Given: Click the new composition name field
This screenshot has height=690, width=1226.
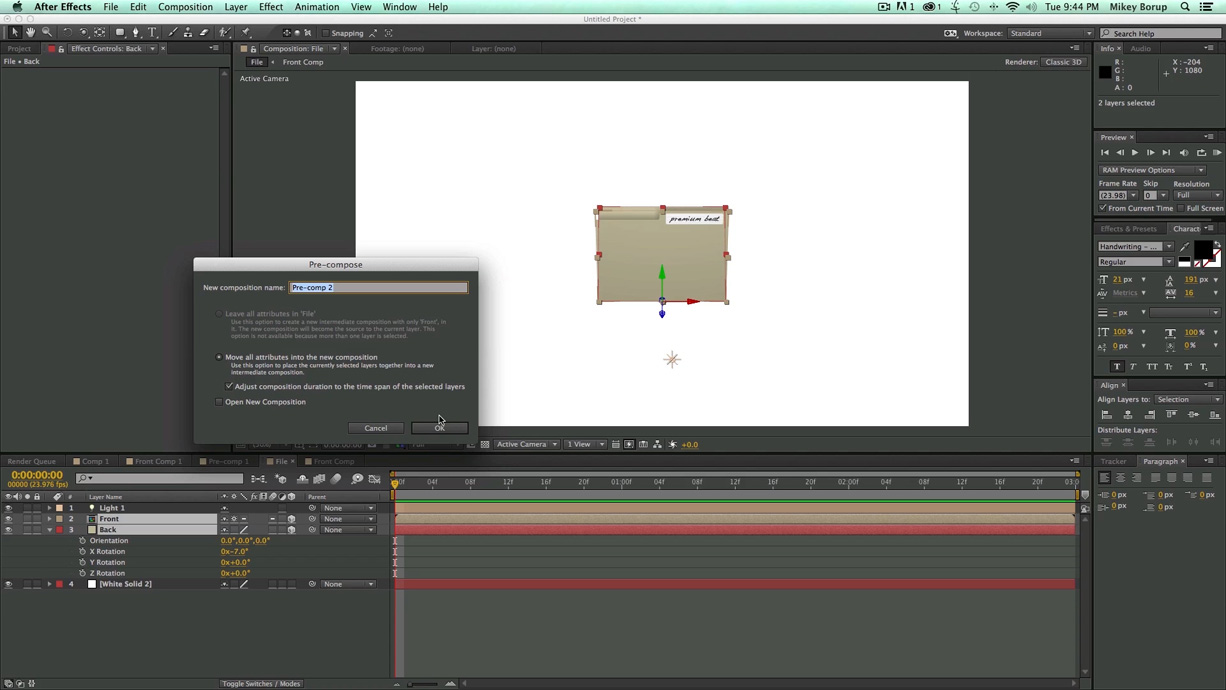Looking at the screenshot, I should pyautogui.click(x=378, y=287).
